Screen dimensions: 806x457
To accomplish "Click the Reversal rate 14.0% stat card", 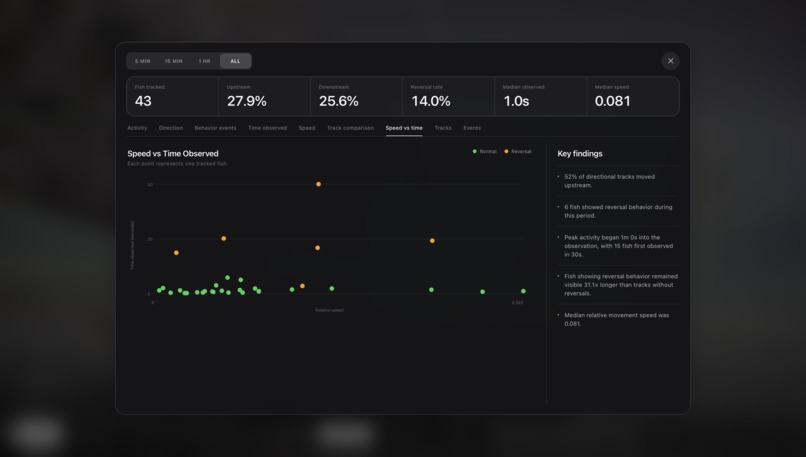I will pos(448,97).
